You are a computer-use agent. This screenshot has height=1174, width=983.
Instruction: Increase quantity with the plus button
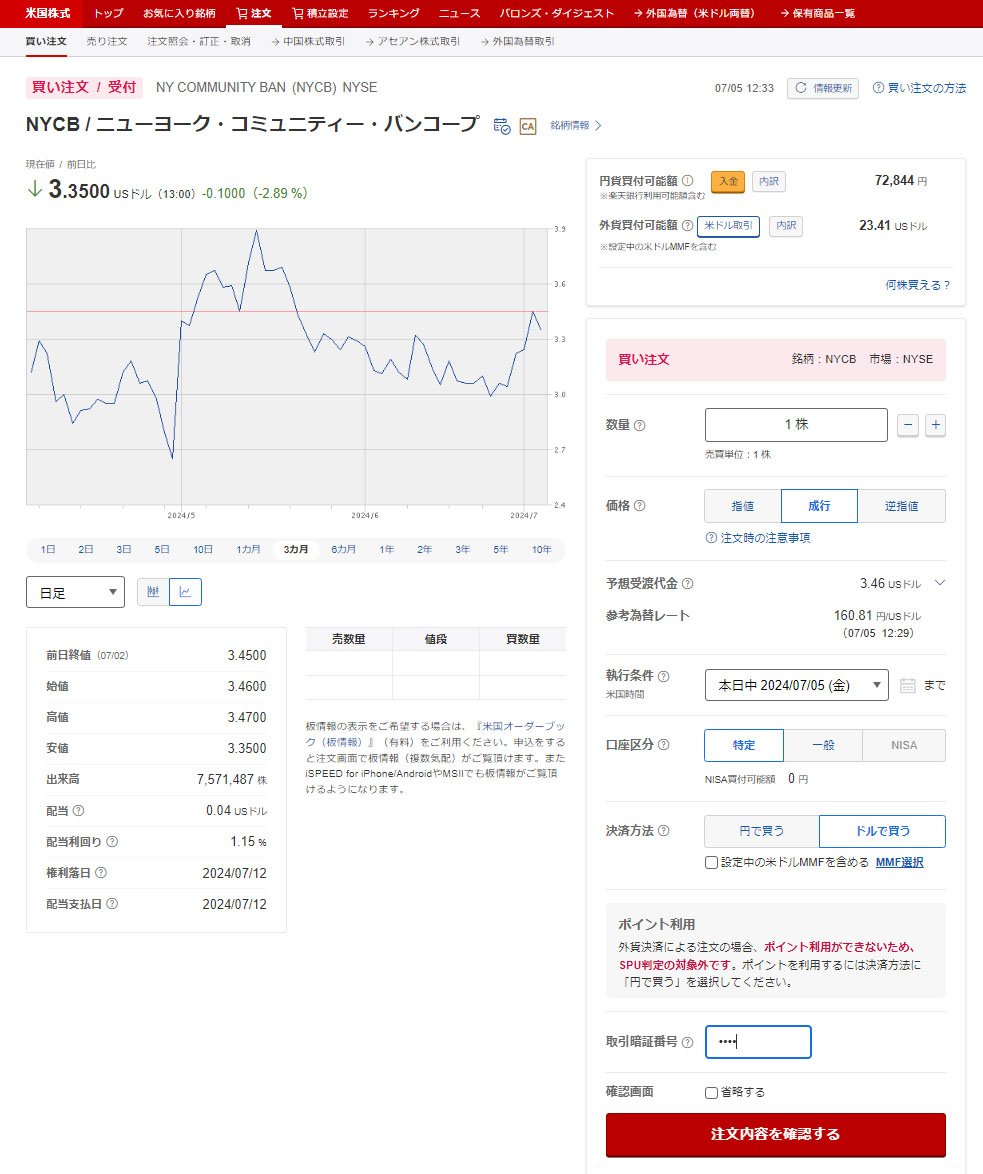(935, 425)
